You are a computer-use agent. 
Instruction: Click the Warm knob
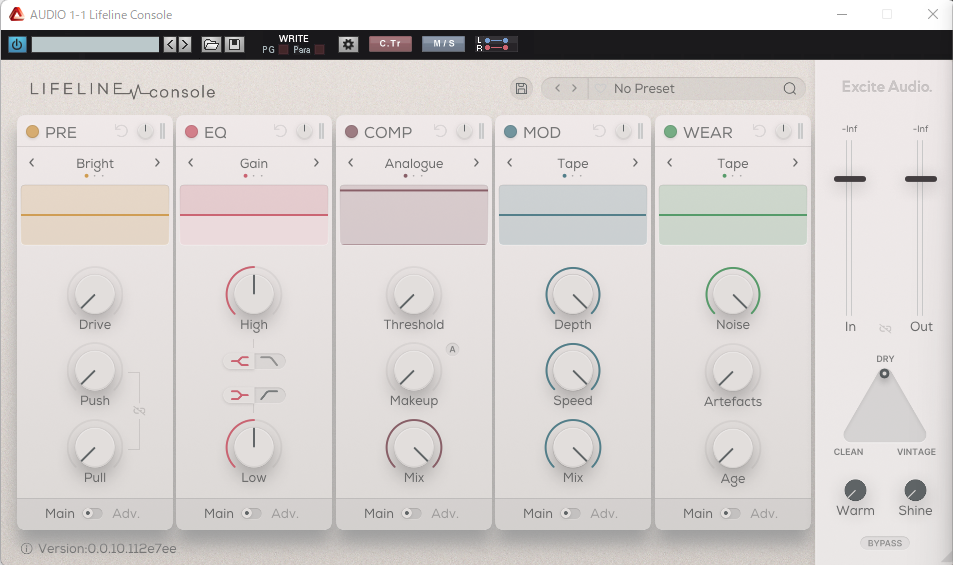point(855,490)
